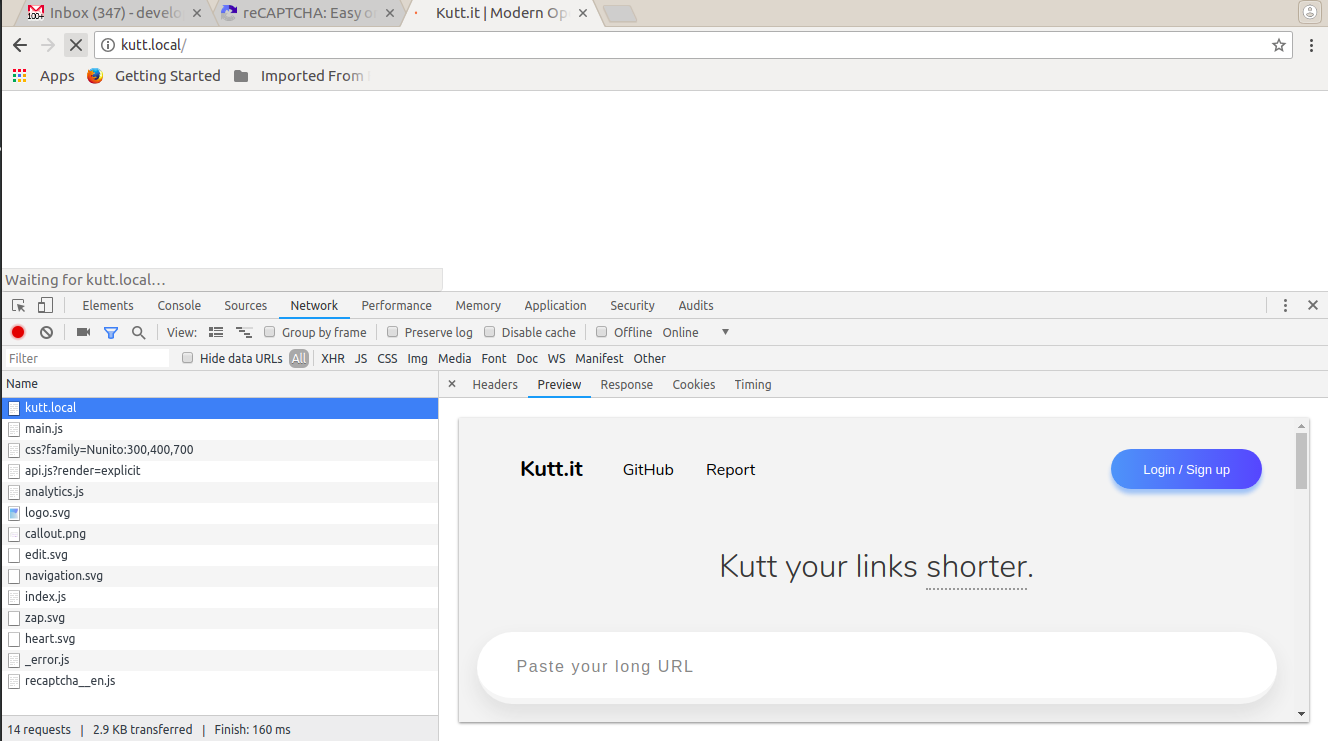Enable the Preserve log checkbox
The width and height of the screenshot is (1328, 741).
coord(392,331)
